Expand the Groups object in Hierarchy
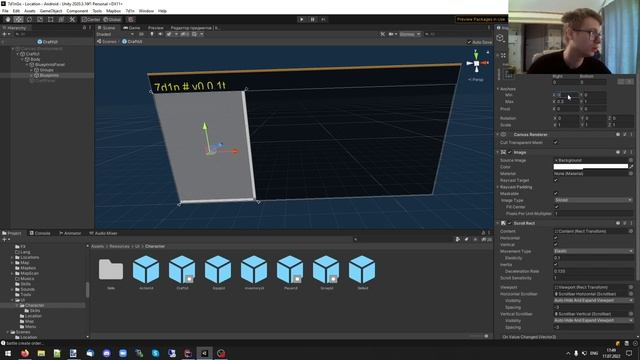640x360 pixels. [32, 70]
